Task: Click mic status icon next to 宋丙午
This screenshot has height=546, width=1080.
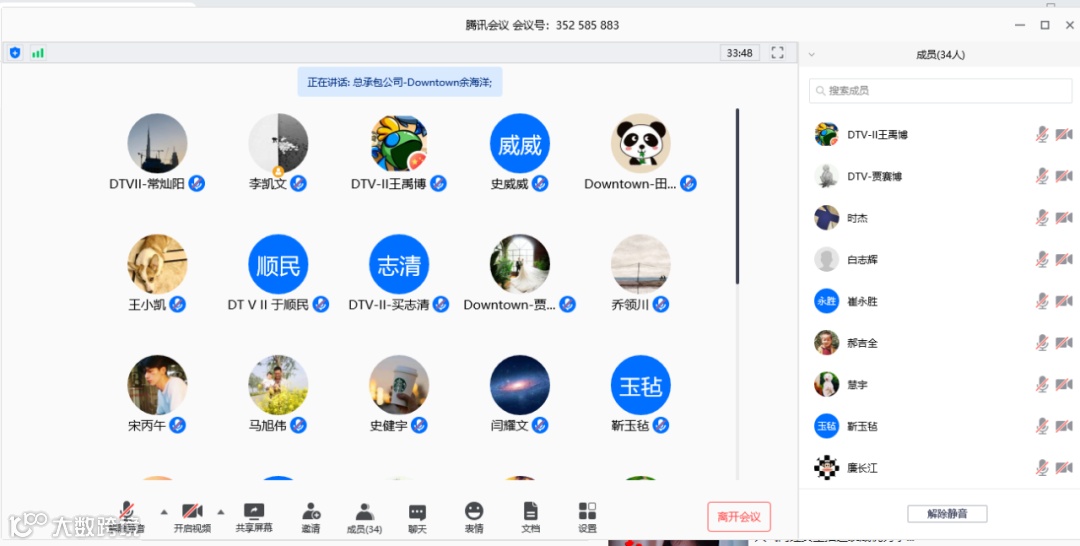Action: (178, 426)
